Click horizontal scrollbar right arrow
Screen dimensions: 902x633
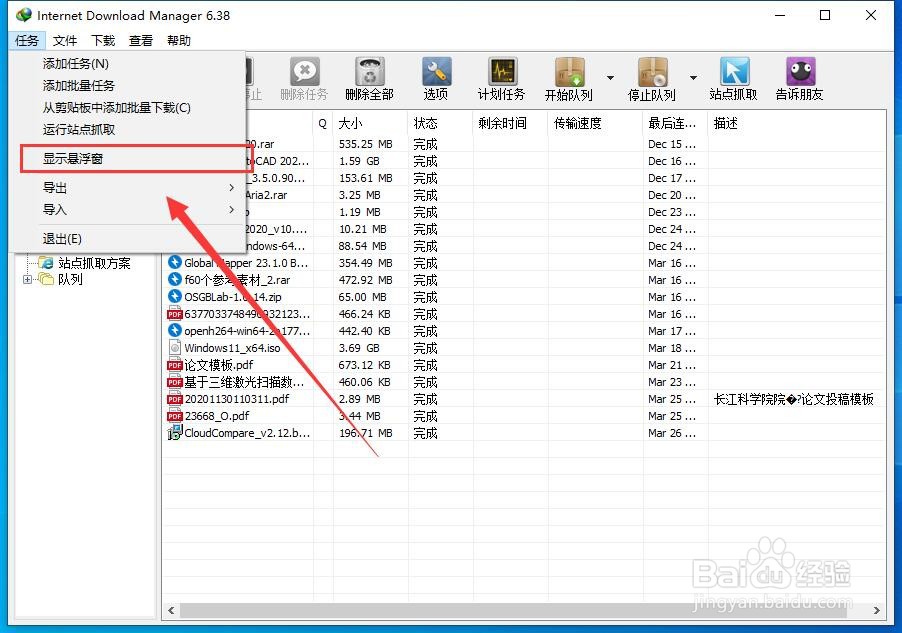[877, 610]
